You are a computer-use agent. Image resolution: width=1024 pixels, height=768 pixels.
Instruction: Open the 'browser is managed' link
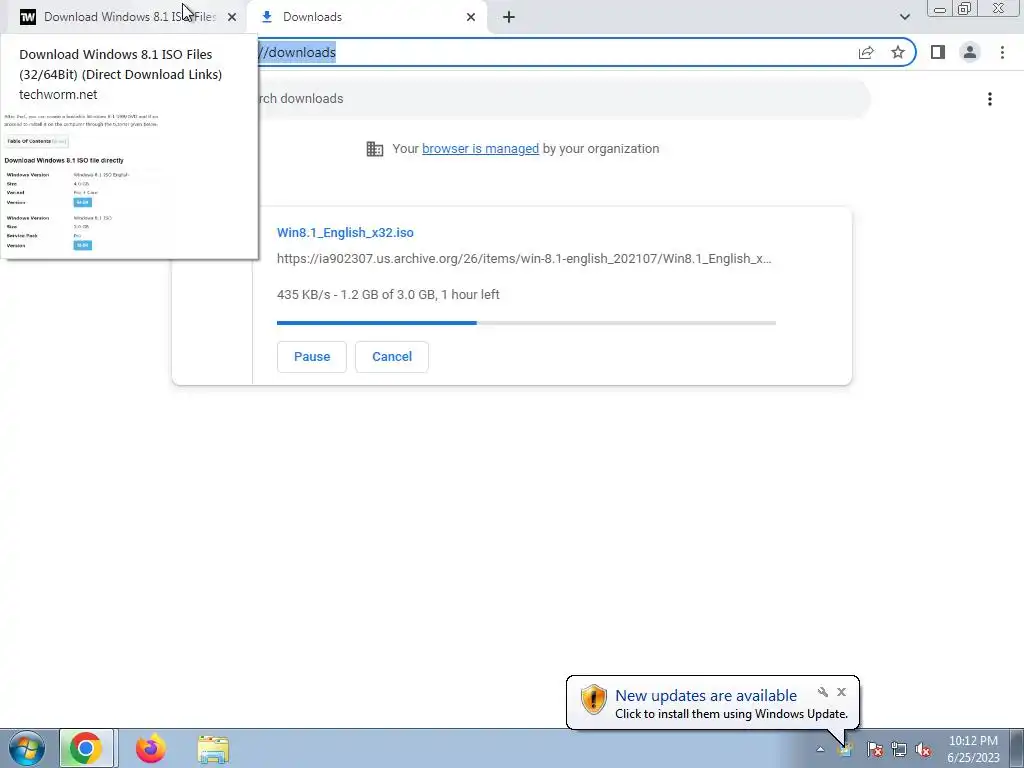click(x=480, y=149)
